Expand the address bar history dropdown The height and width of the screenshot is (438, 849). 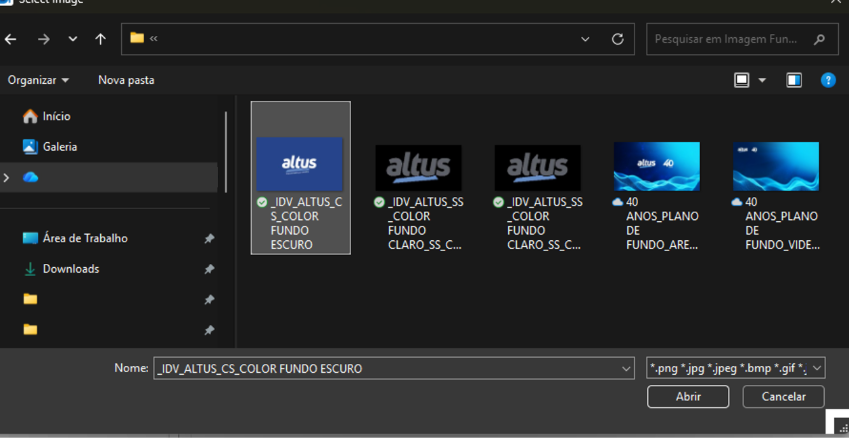(x=585, y=39)
